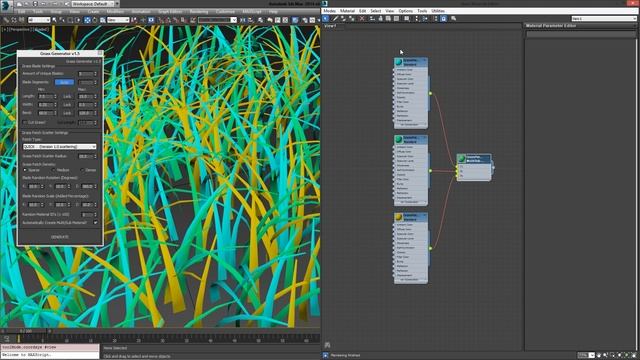This screenshot has width=640, height=360.
Task: Click Random Material IDs spinner field
Action: click(88, 215)
